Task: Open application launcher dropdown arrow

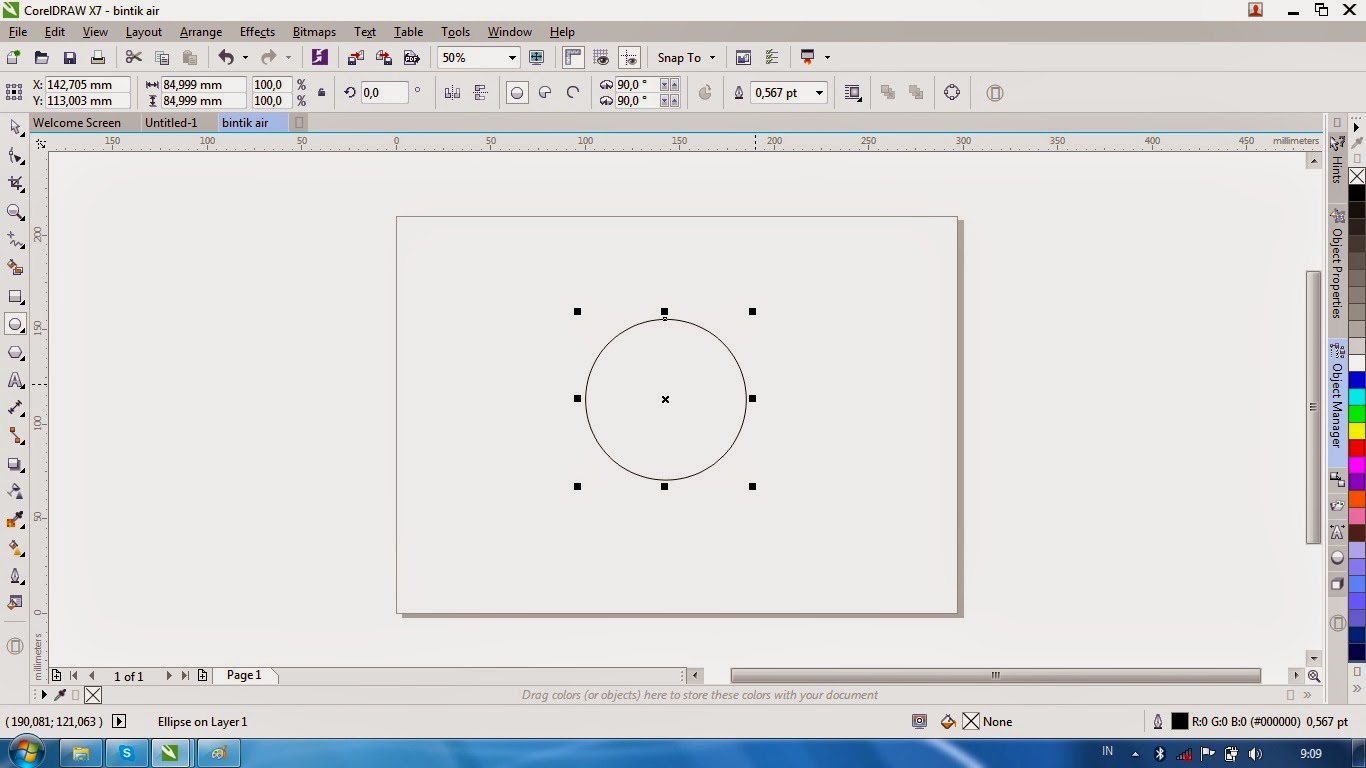Action: point(827,58)
